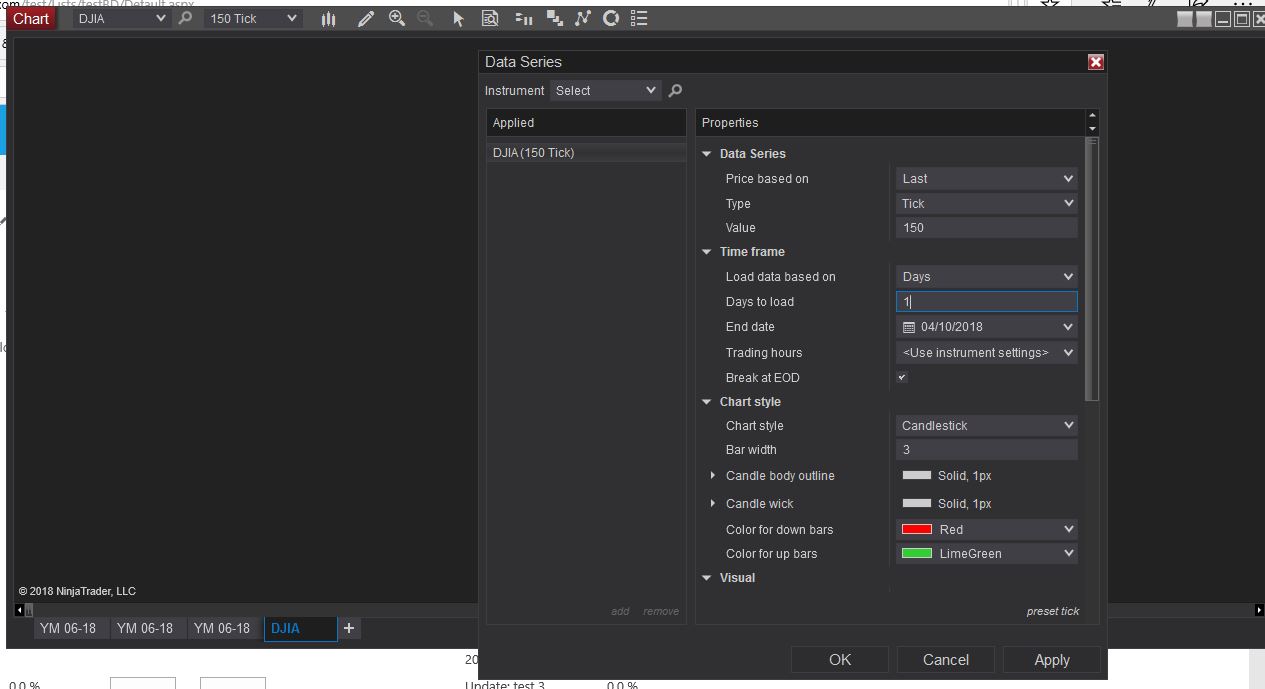Open the Instrument Select dropdown
This screenshot has width=1265, height=689.
[606, 90]
